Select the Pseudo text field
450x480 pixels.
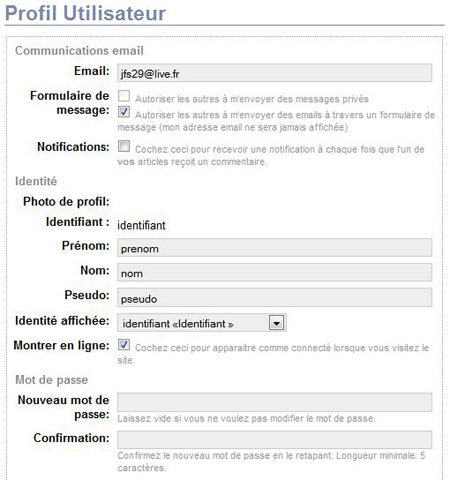pos(274,297)
